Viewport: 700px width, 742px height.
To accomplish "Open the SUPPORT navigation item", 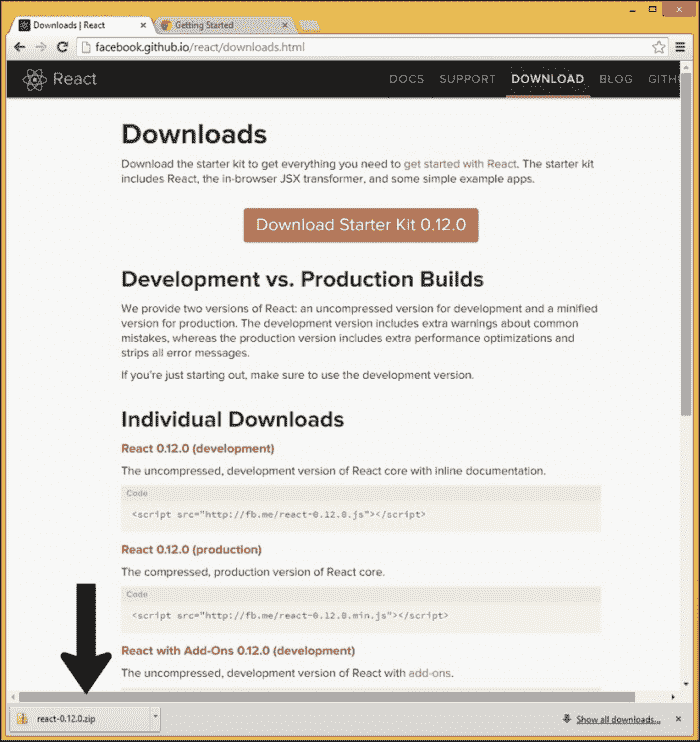I will pos(467,79).
